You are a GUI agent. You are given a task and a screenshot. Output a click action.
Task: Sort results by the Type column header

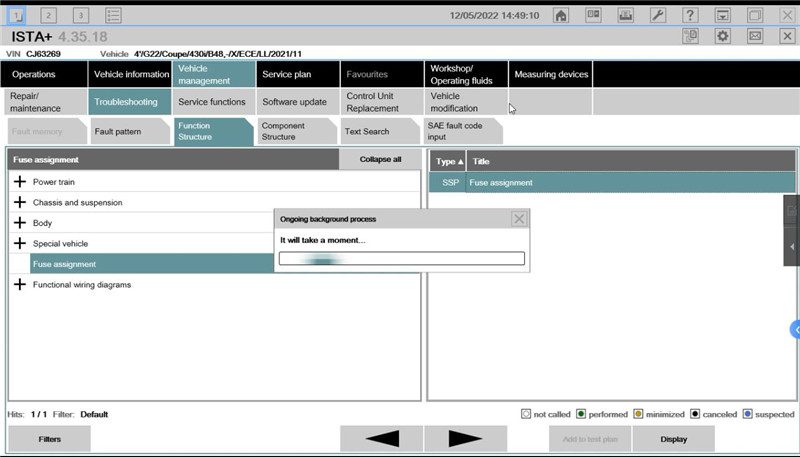click(x=447, y=161)
